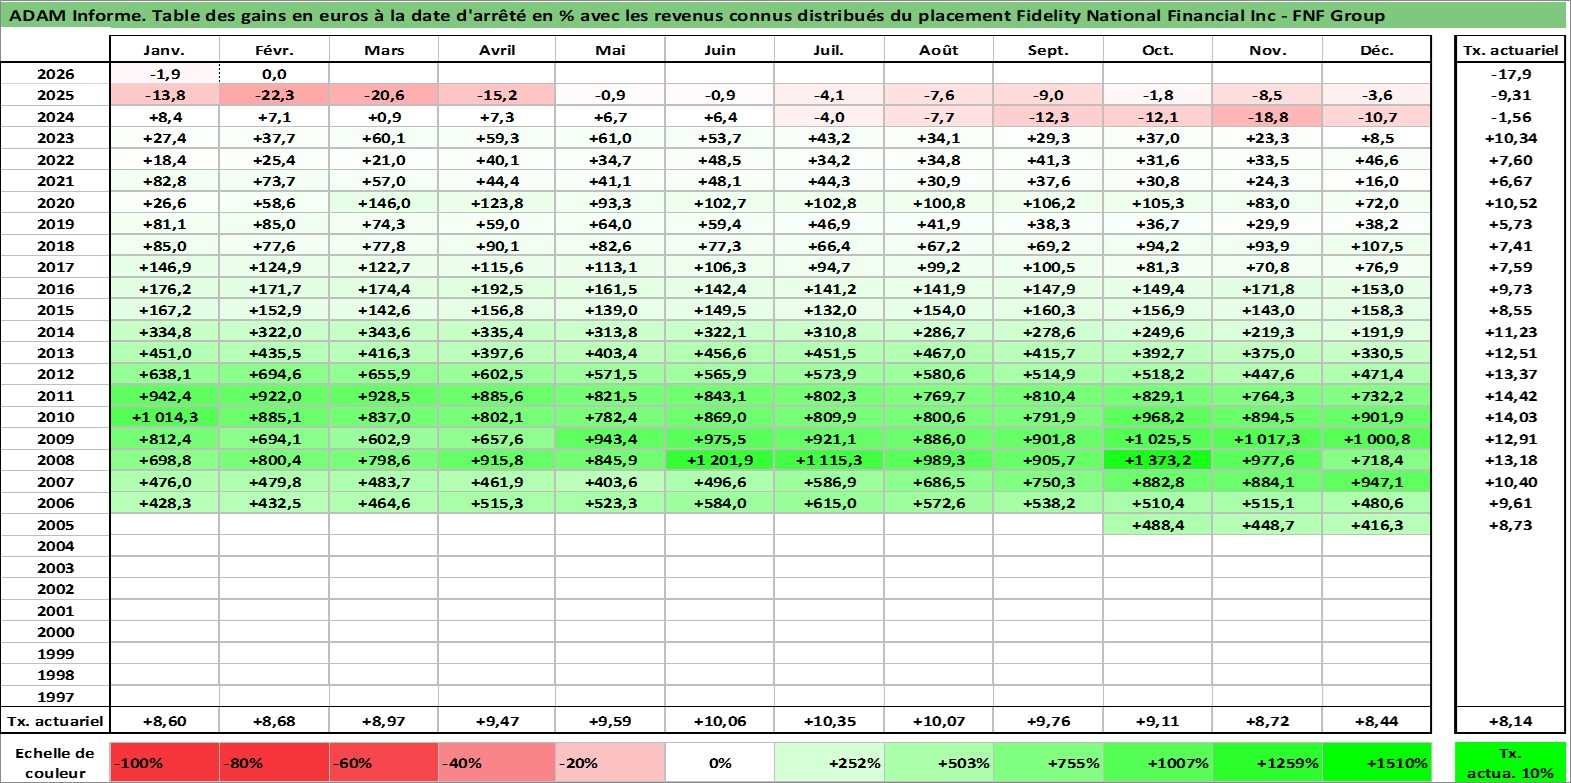Click the '+8,73' actuarial rate for 2005
1571x783 pixels.
[1511, 525]
